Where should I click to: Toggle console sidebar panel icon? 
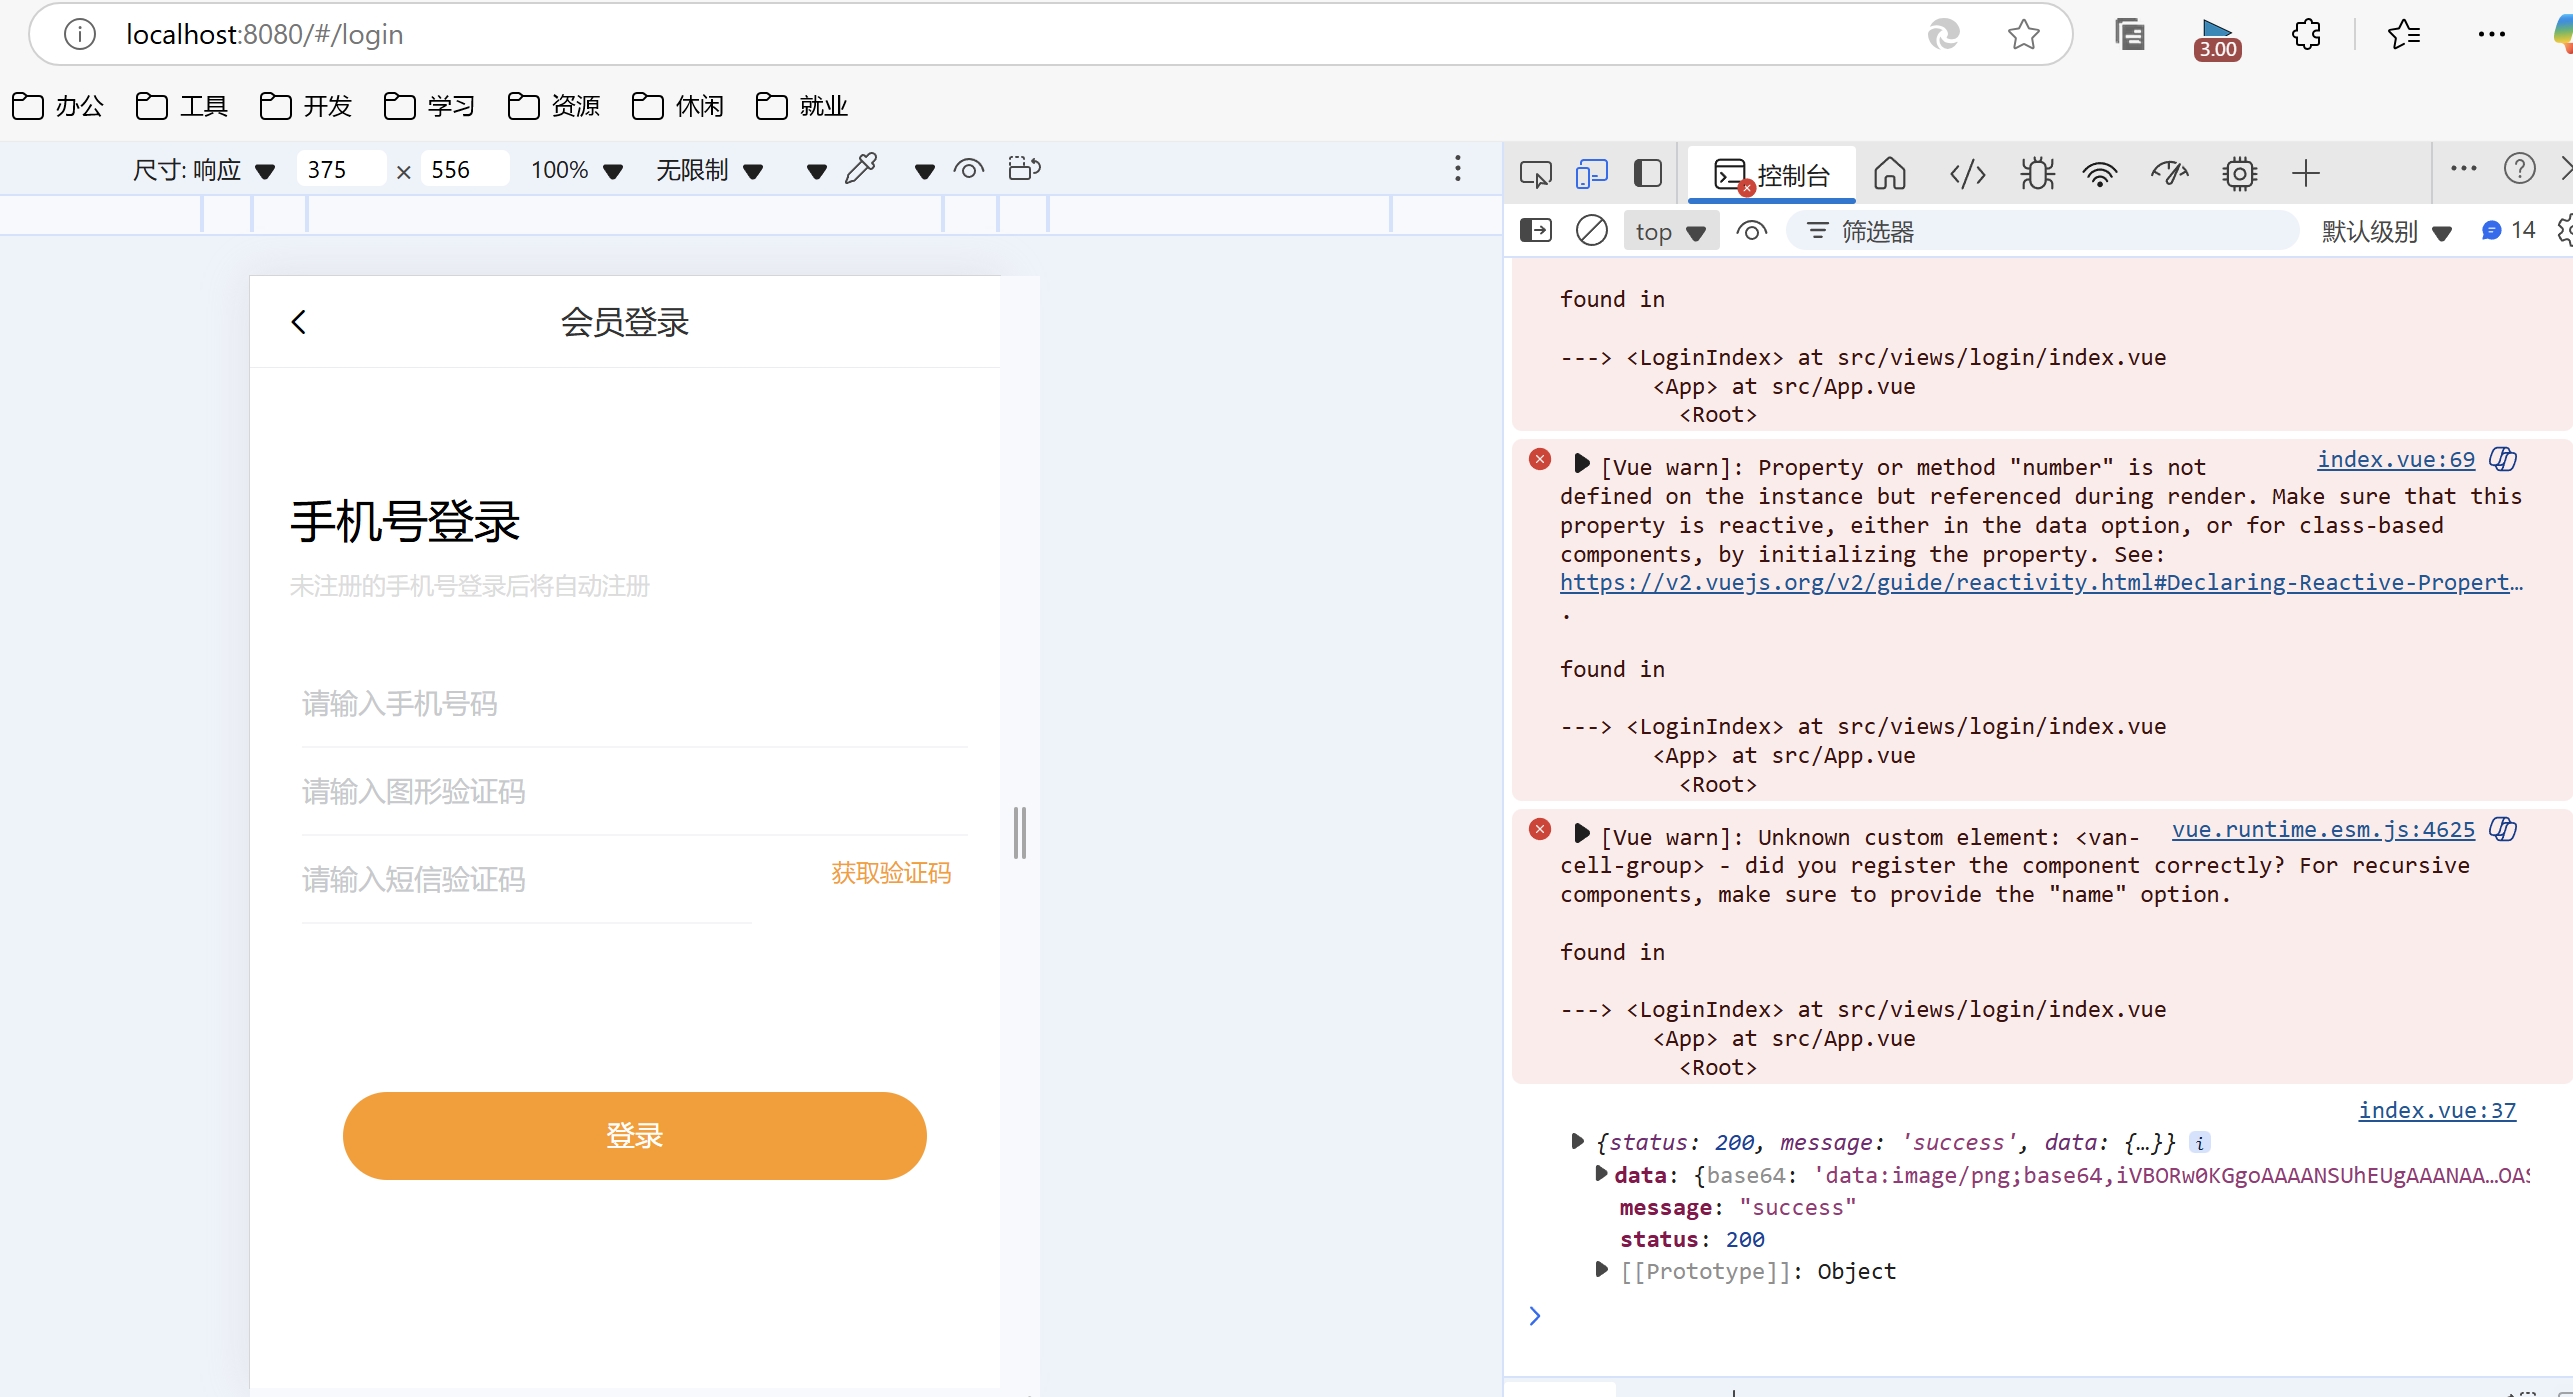(x=1535, y=231)
